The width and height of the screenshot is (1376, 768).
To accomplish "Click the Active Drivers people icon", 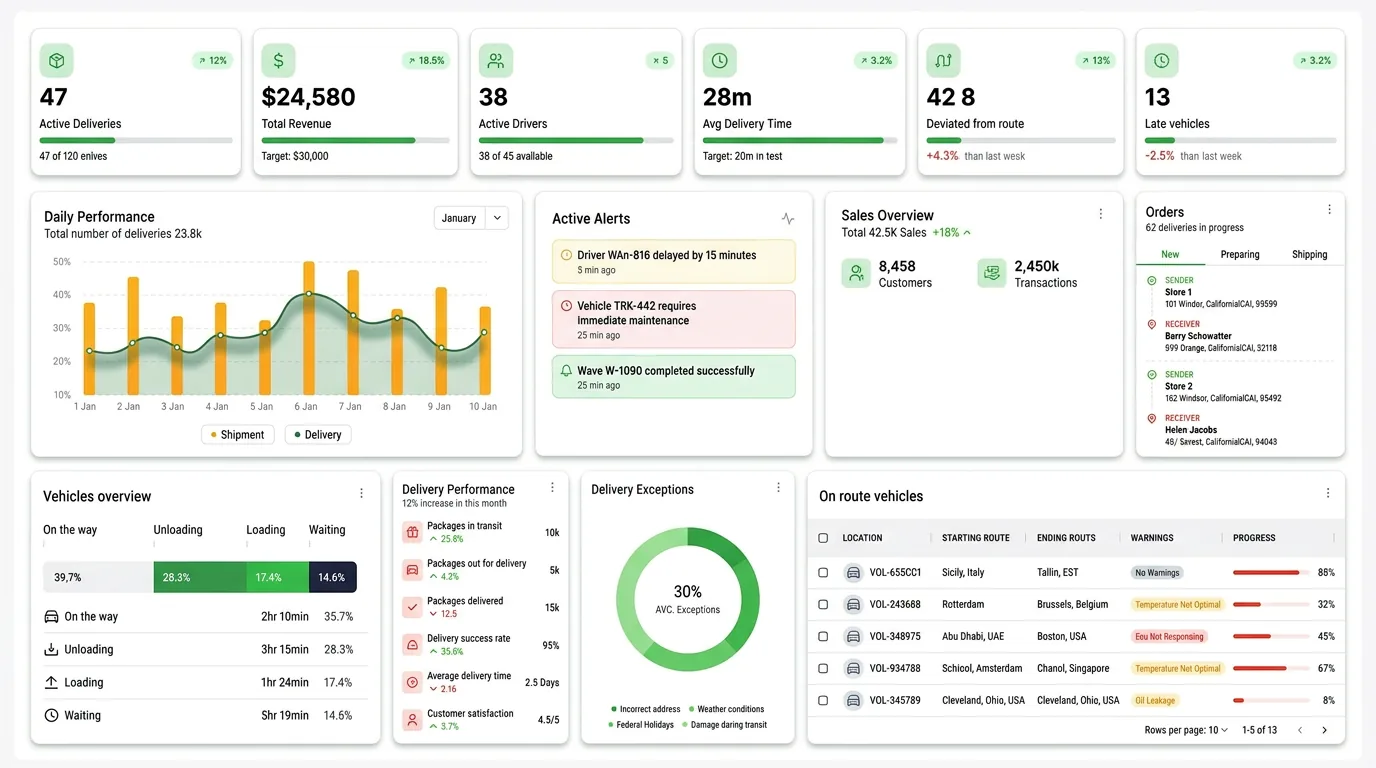I will [496, 61].
